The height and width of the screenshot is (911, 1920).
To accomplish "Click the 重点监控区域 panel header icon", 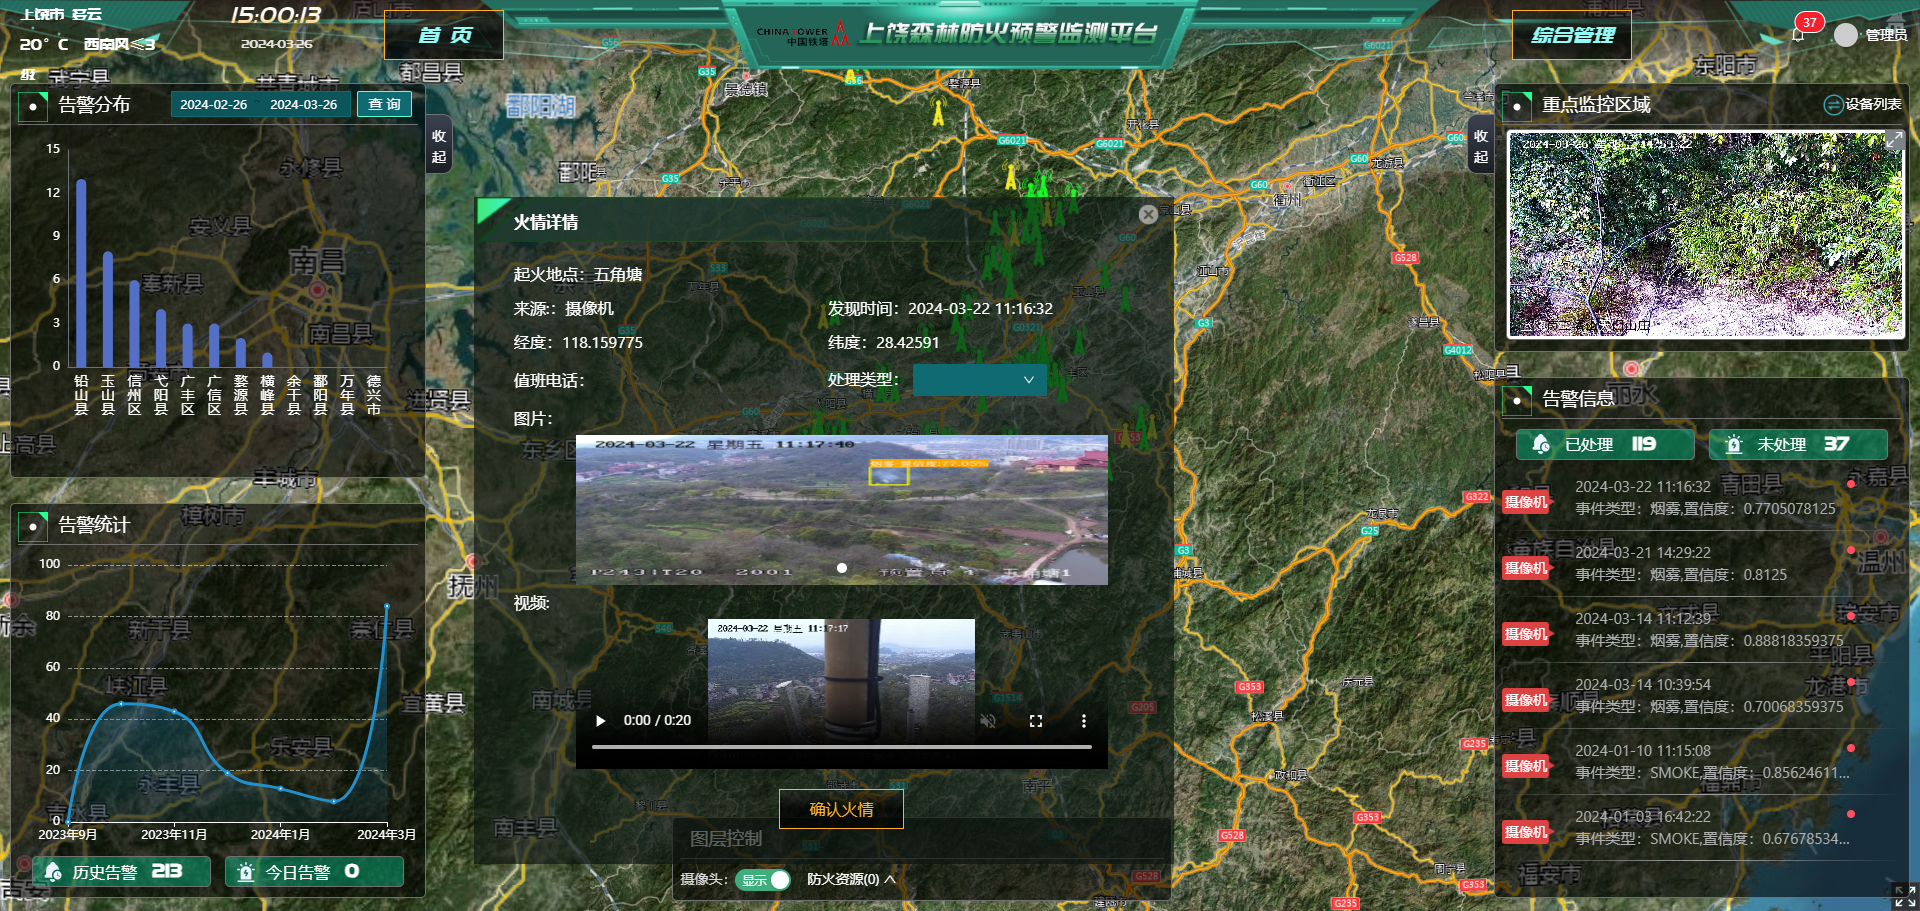I will point(1517,105).
